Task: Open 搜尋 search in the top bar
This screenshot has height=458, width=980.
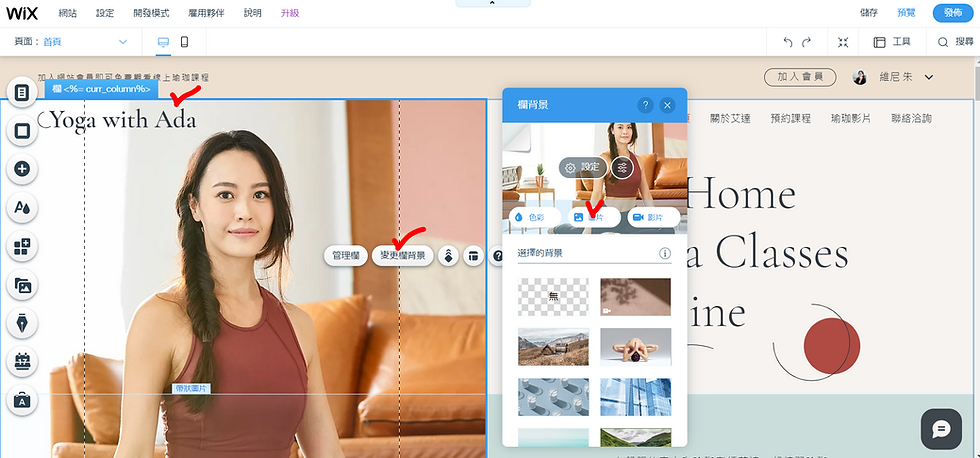Action: tap(956, 42)
